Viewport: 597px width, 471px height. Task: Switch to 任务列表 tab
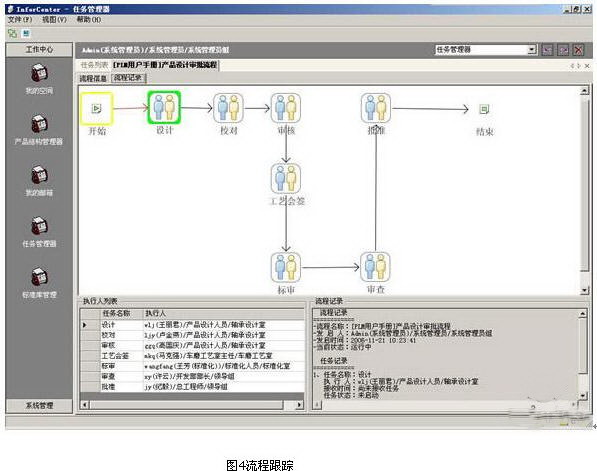point(94,65)
